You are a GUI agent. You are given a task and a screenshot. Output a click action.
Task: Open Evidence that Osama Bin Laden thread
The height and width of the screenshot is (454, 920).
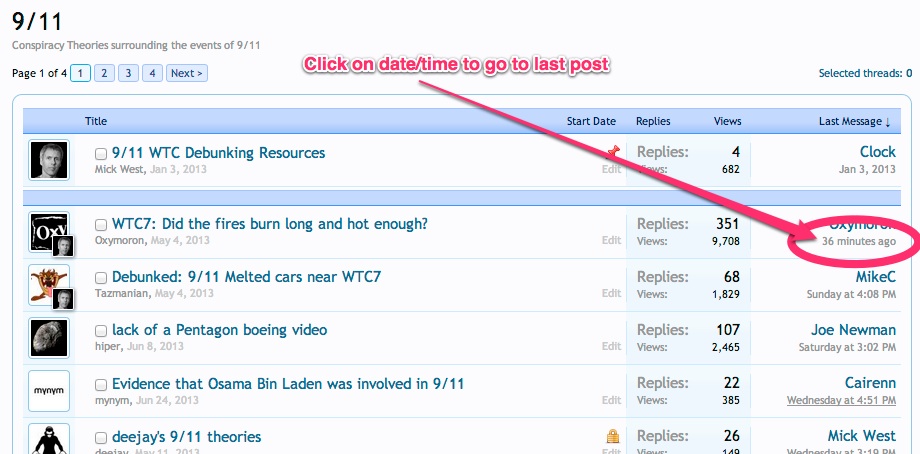tap(288, 384)
